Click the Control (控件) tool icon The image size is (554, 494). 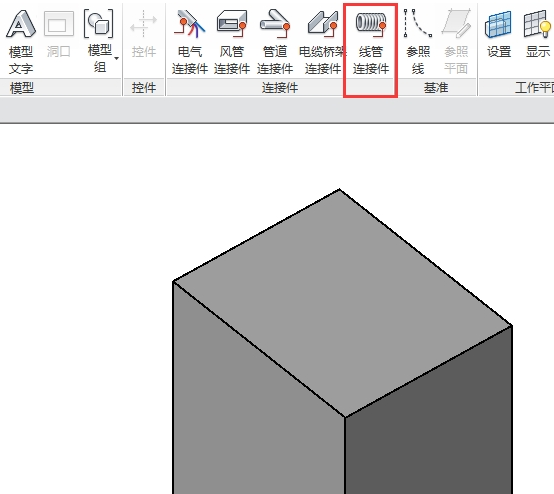[x=144, y=34]
